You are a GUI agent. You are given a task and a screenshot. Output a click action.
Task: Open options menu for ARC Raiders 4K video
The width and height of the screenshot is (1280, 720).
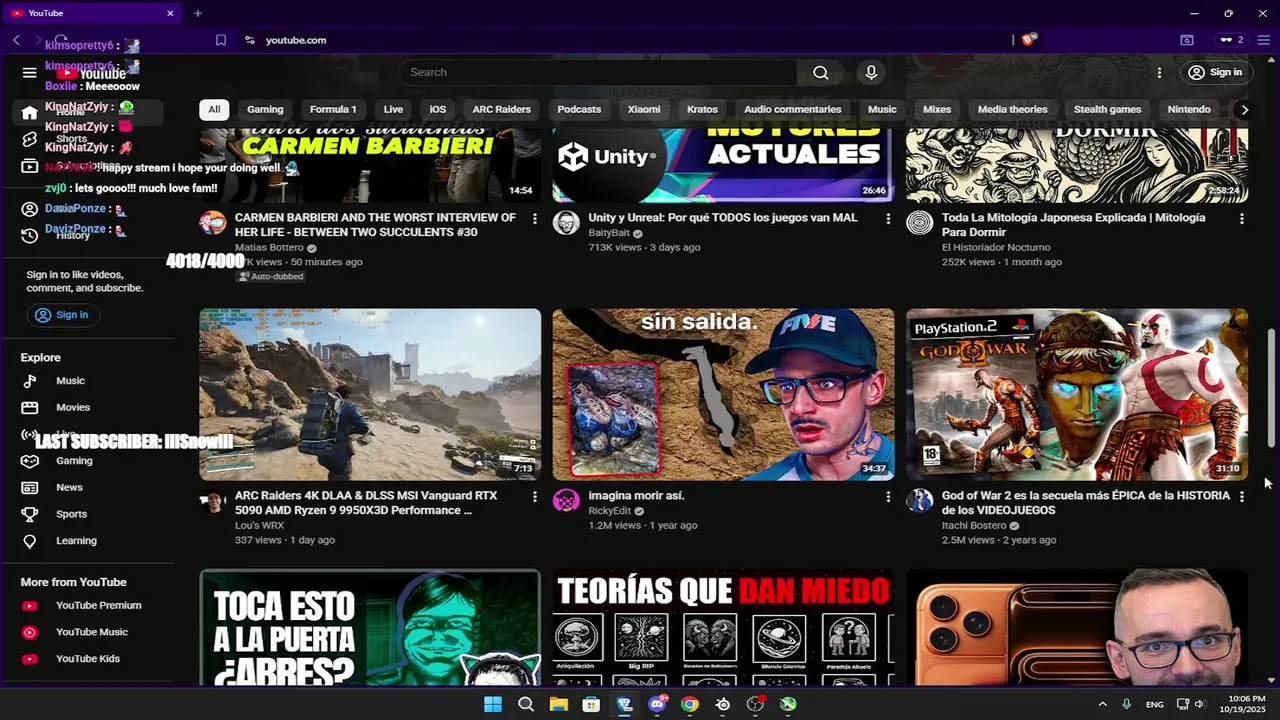(x=534, y=496)
